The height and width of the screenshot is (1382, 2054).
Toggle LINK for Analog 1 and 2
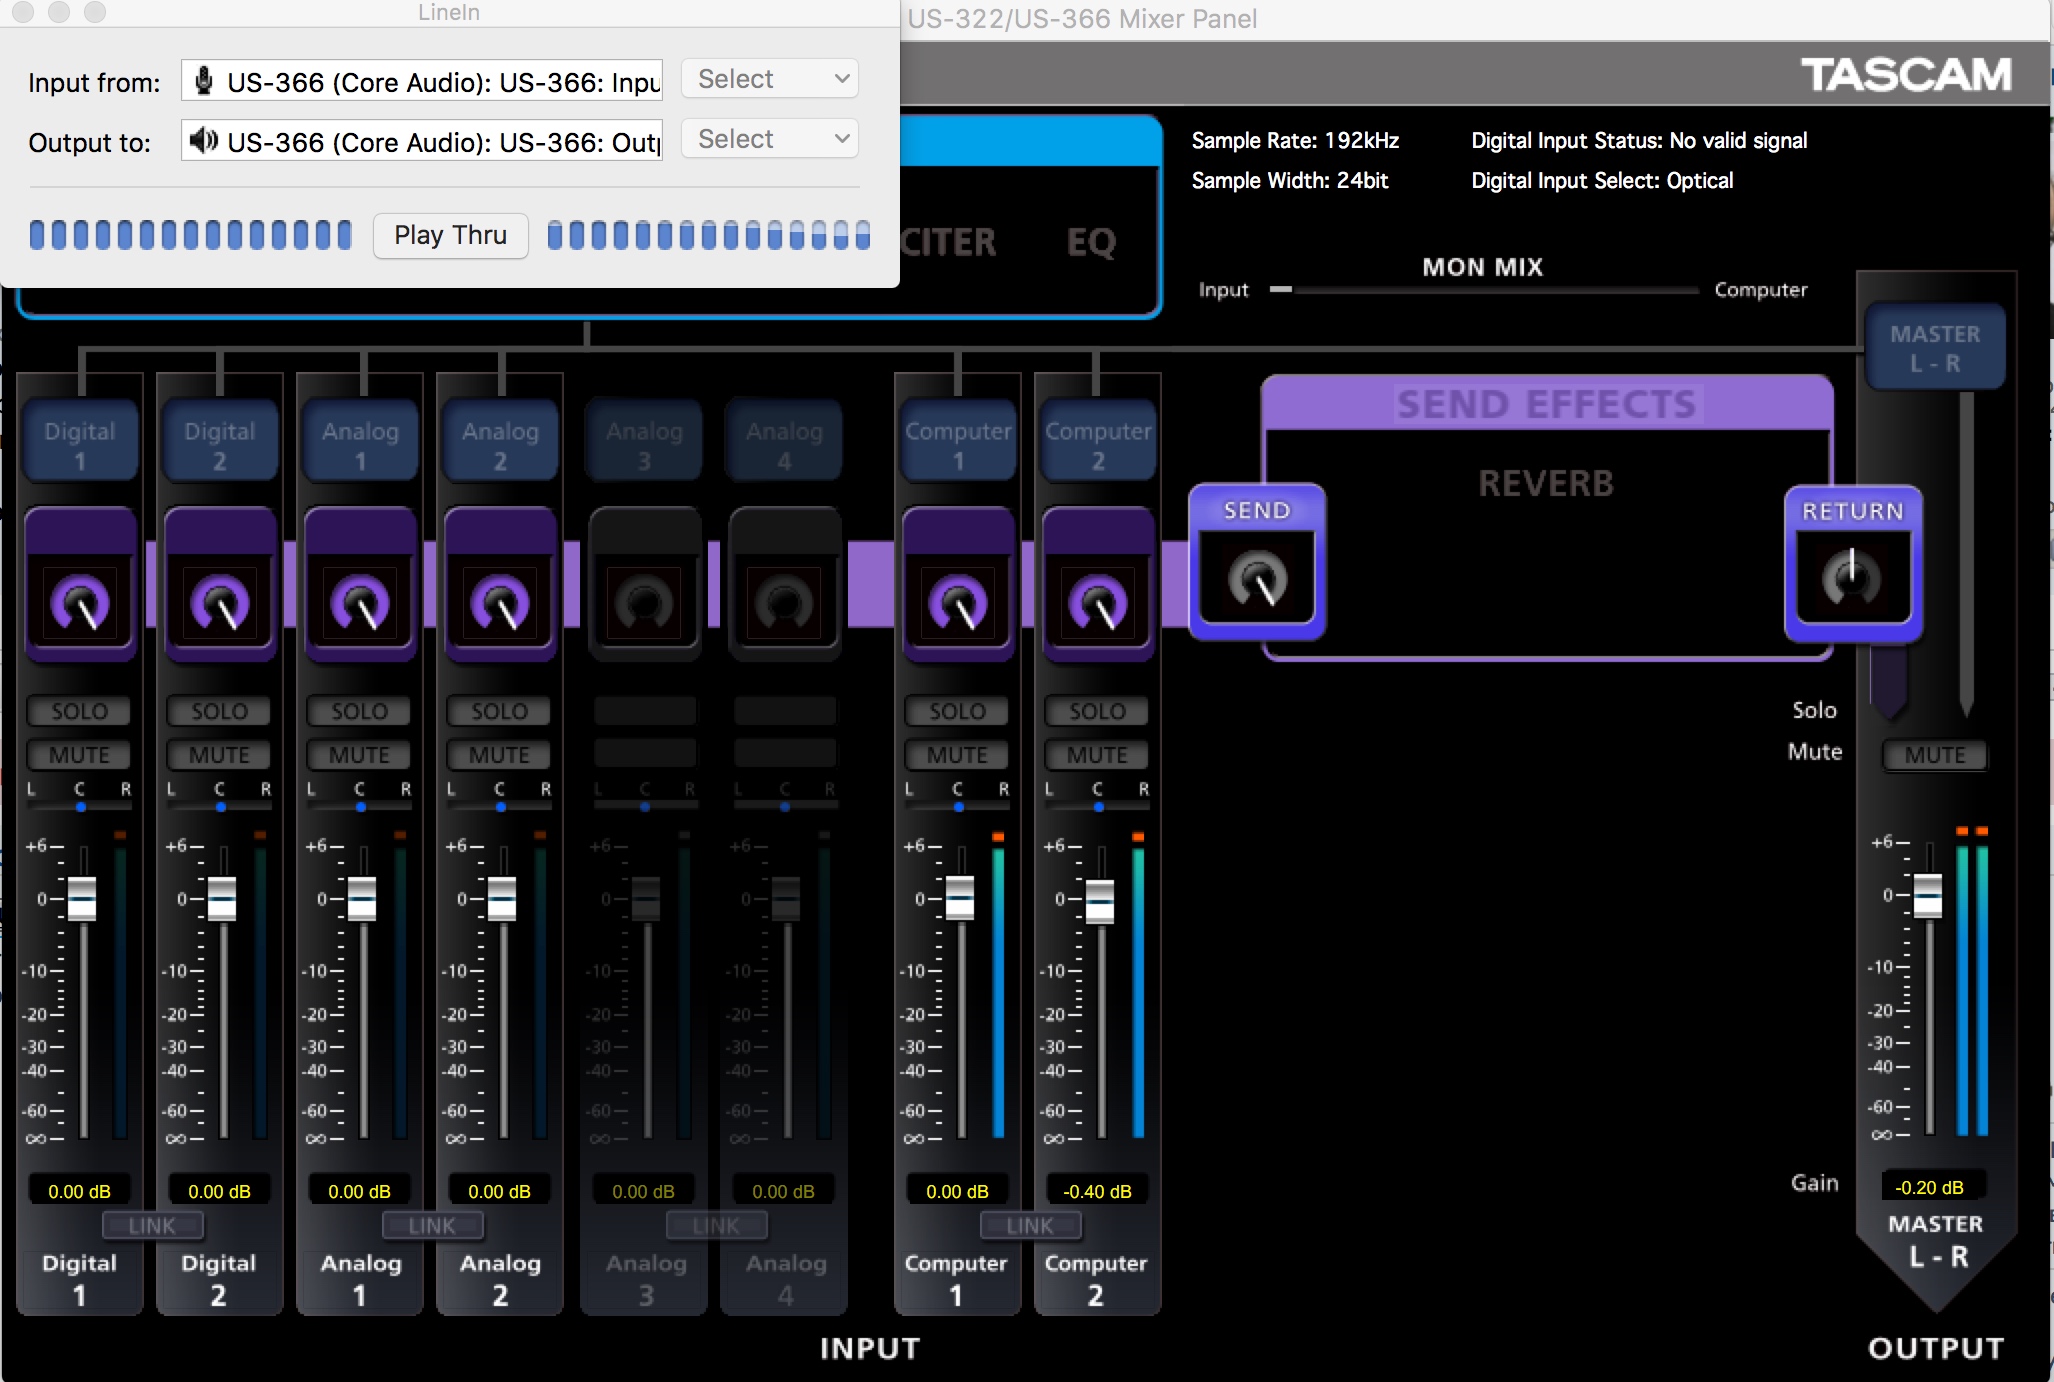pos(432,1226)
